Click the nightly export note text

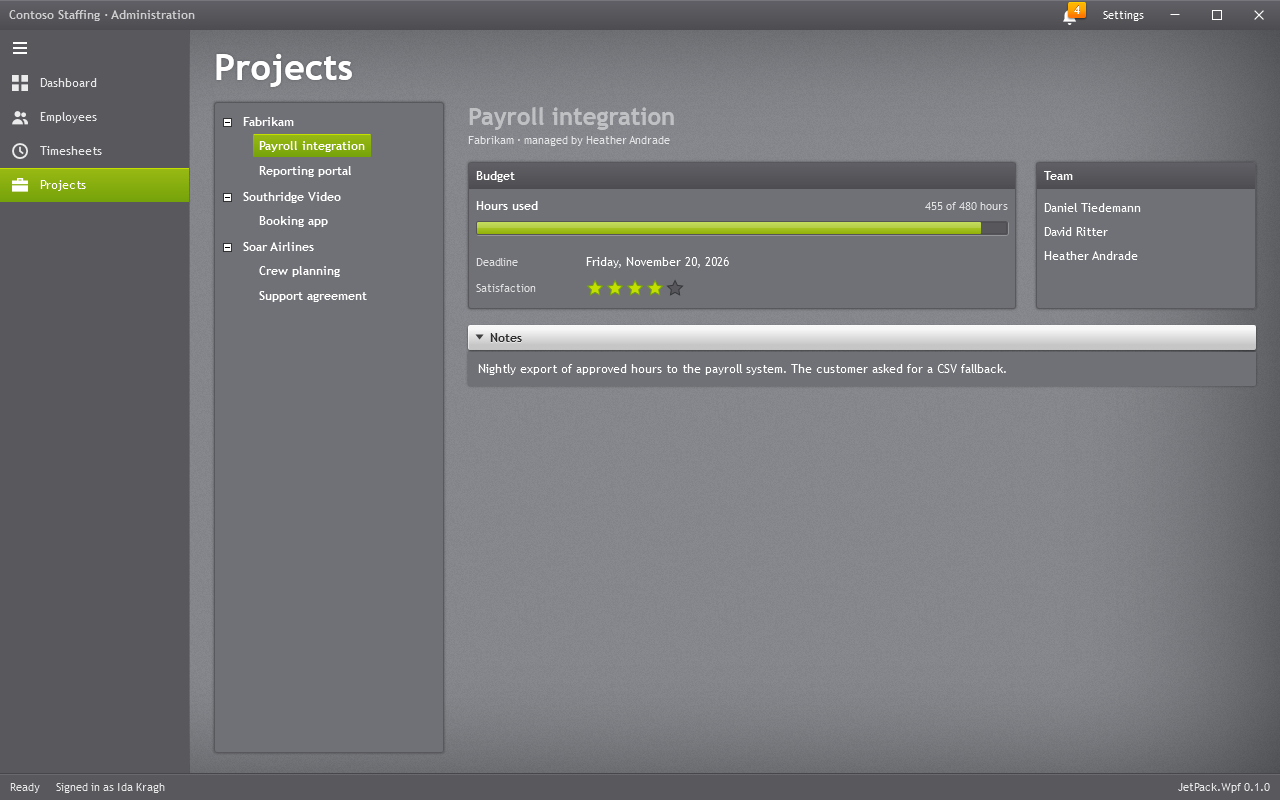(x=742, y=369)
